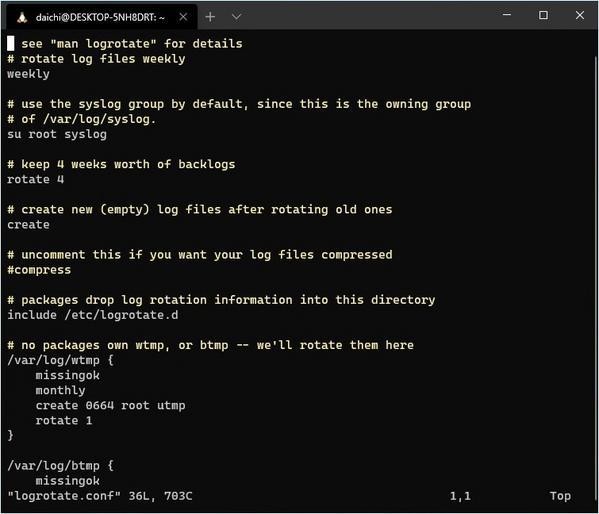Open a new terminal tab
This screenshot has width=599, height=514.
210,17
